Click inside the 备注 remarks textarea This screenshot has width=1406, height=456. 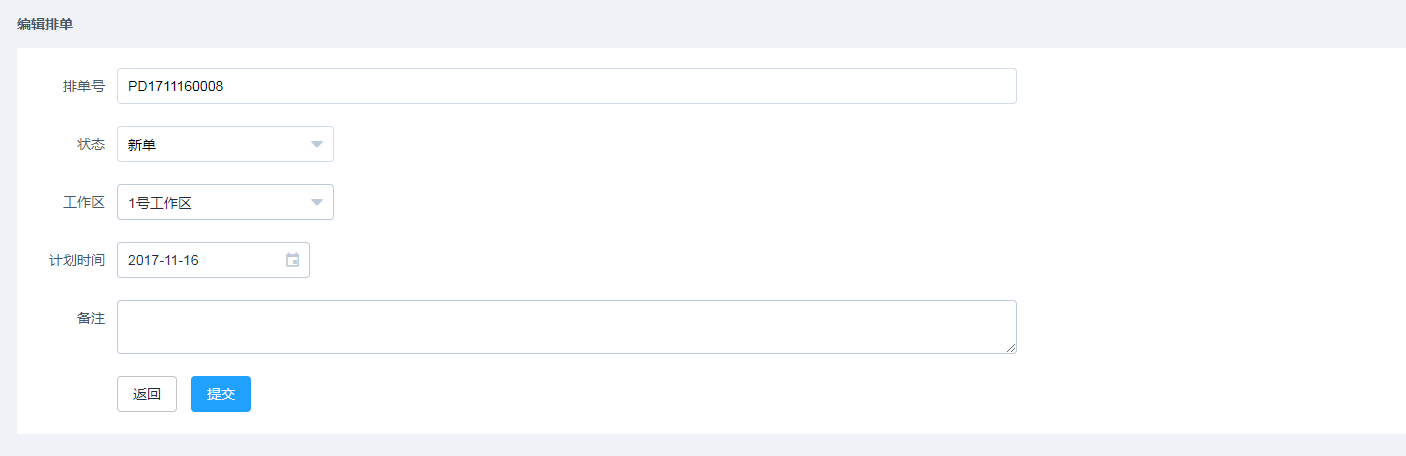pyautogui.click(x=567, y=327)
